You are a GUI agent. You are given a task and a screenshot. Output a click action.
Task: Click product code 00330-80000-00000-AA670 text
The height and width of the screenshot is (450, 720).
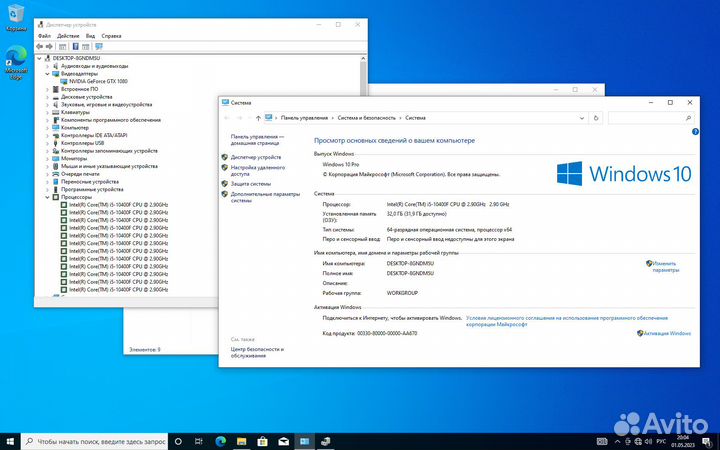(387, 333)
